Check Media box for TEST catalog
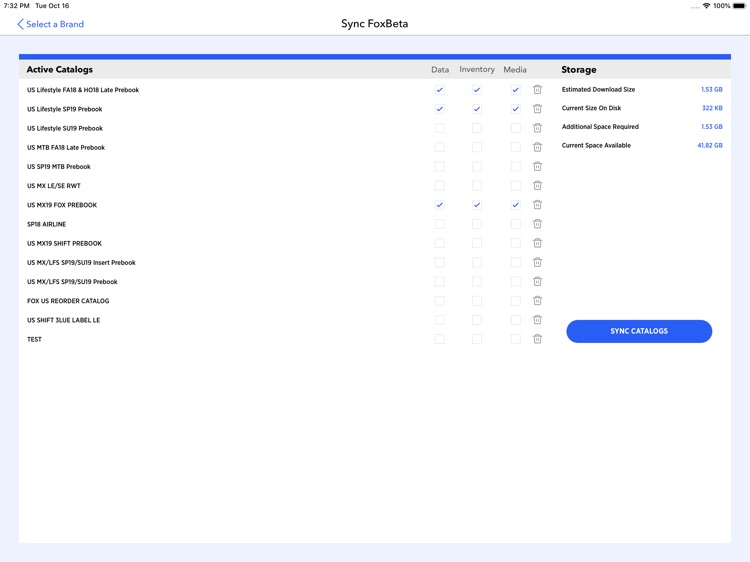 click(515, 339)
